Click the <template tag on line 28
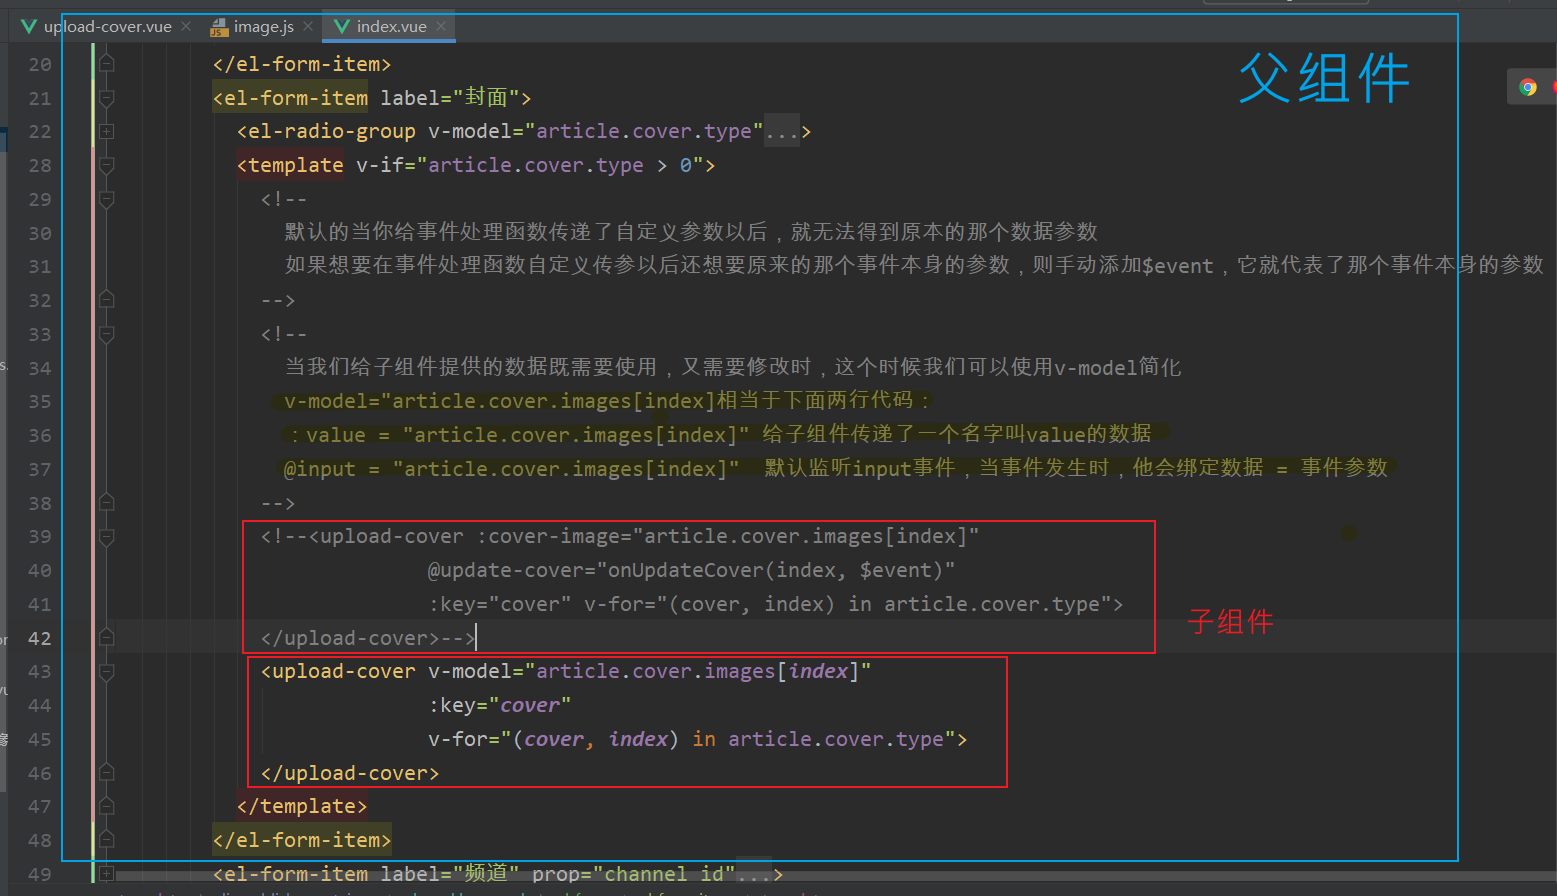 tap(290, 165)
